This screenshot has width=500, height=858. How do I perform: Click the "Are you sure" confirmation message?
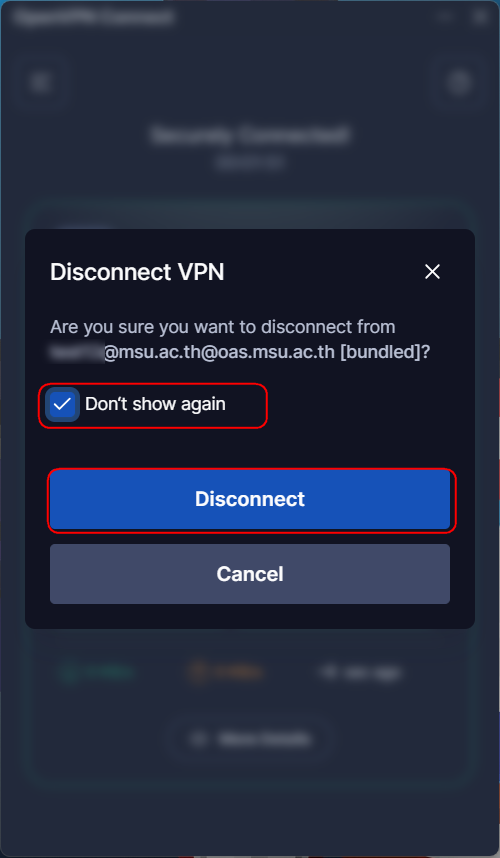tap(240, 339)
